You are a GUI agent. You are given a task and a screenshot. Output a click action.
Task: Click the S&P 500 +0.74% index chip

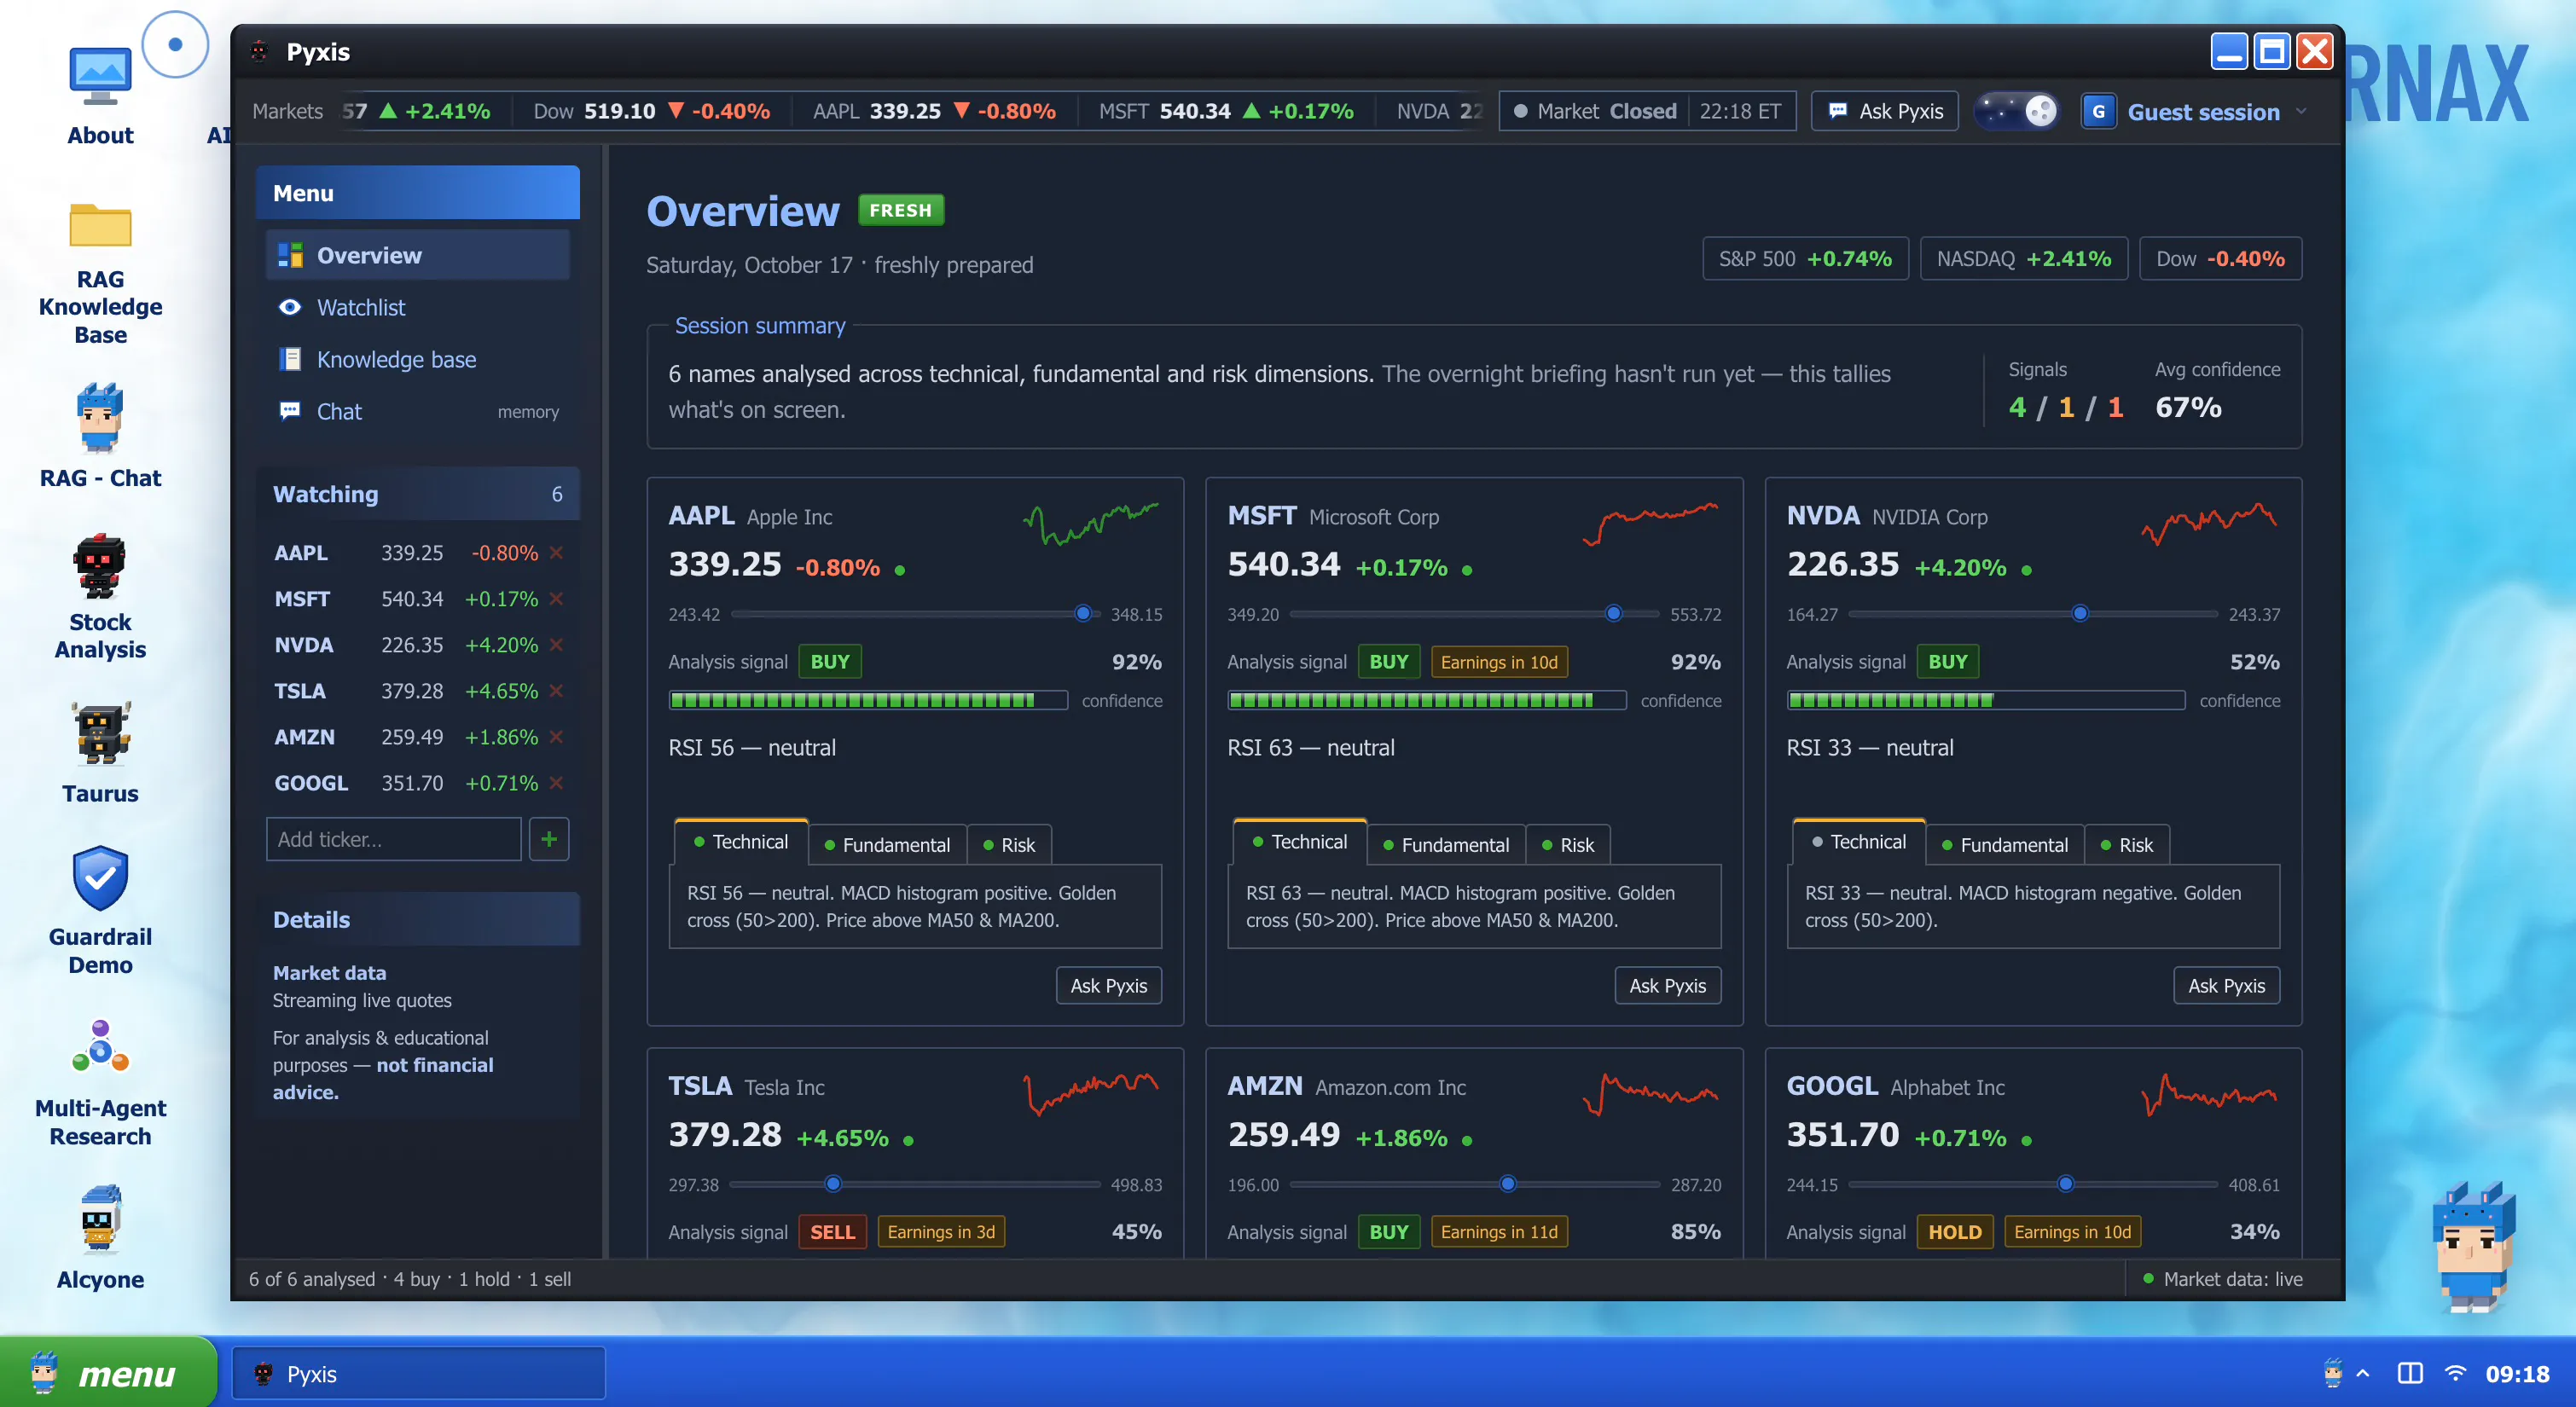click(1805, 258)
